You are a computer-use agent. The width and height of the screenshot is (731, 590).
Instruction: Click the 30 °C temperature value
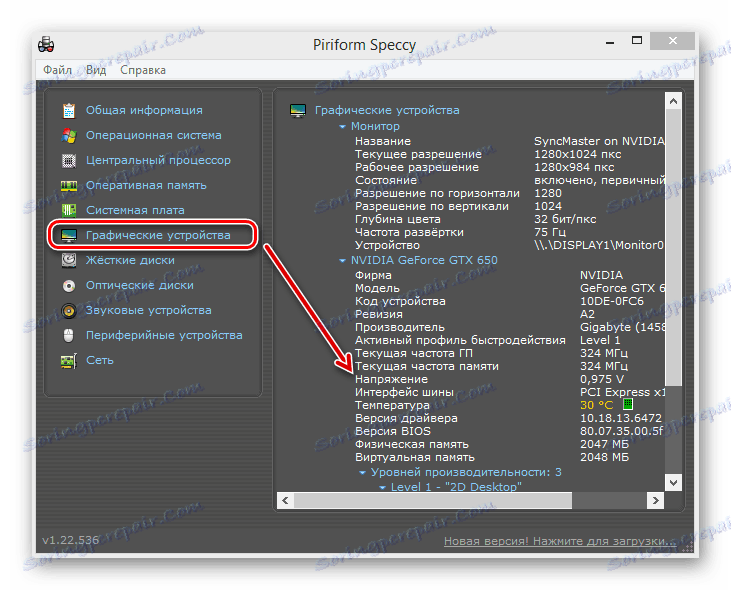(596, 405)
